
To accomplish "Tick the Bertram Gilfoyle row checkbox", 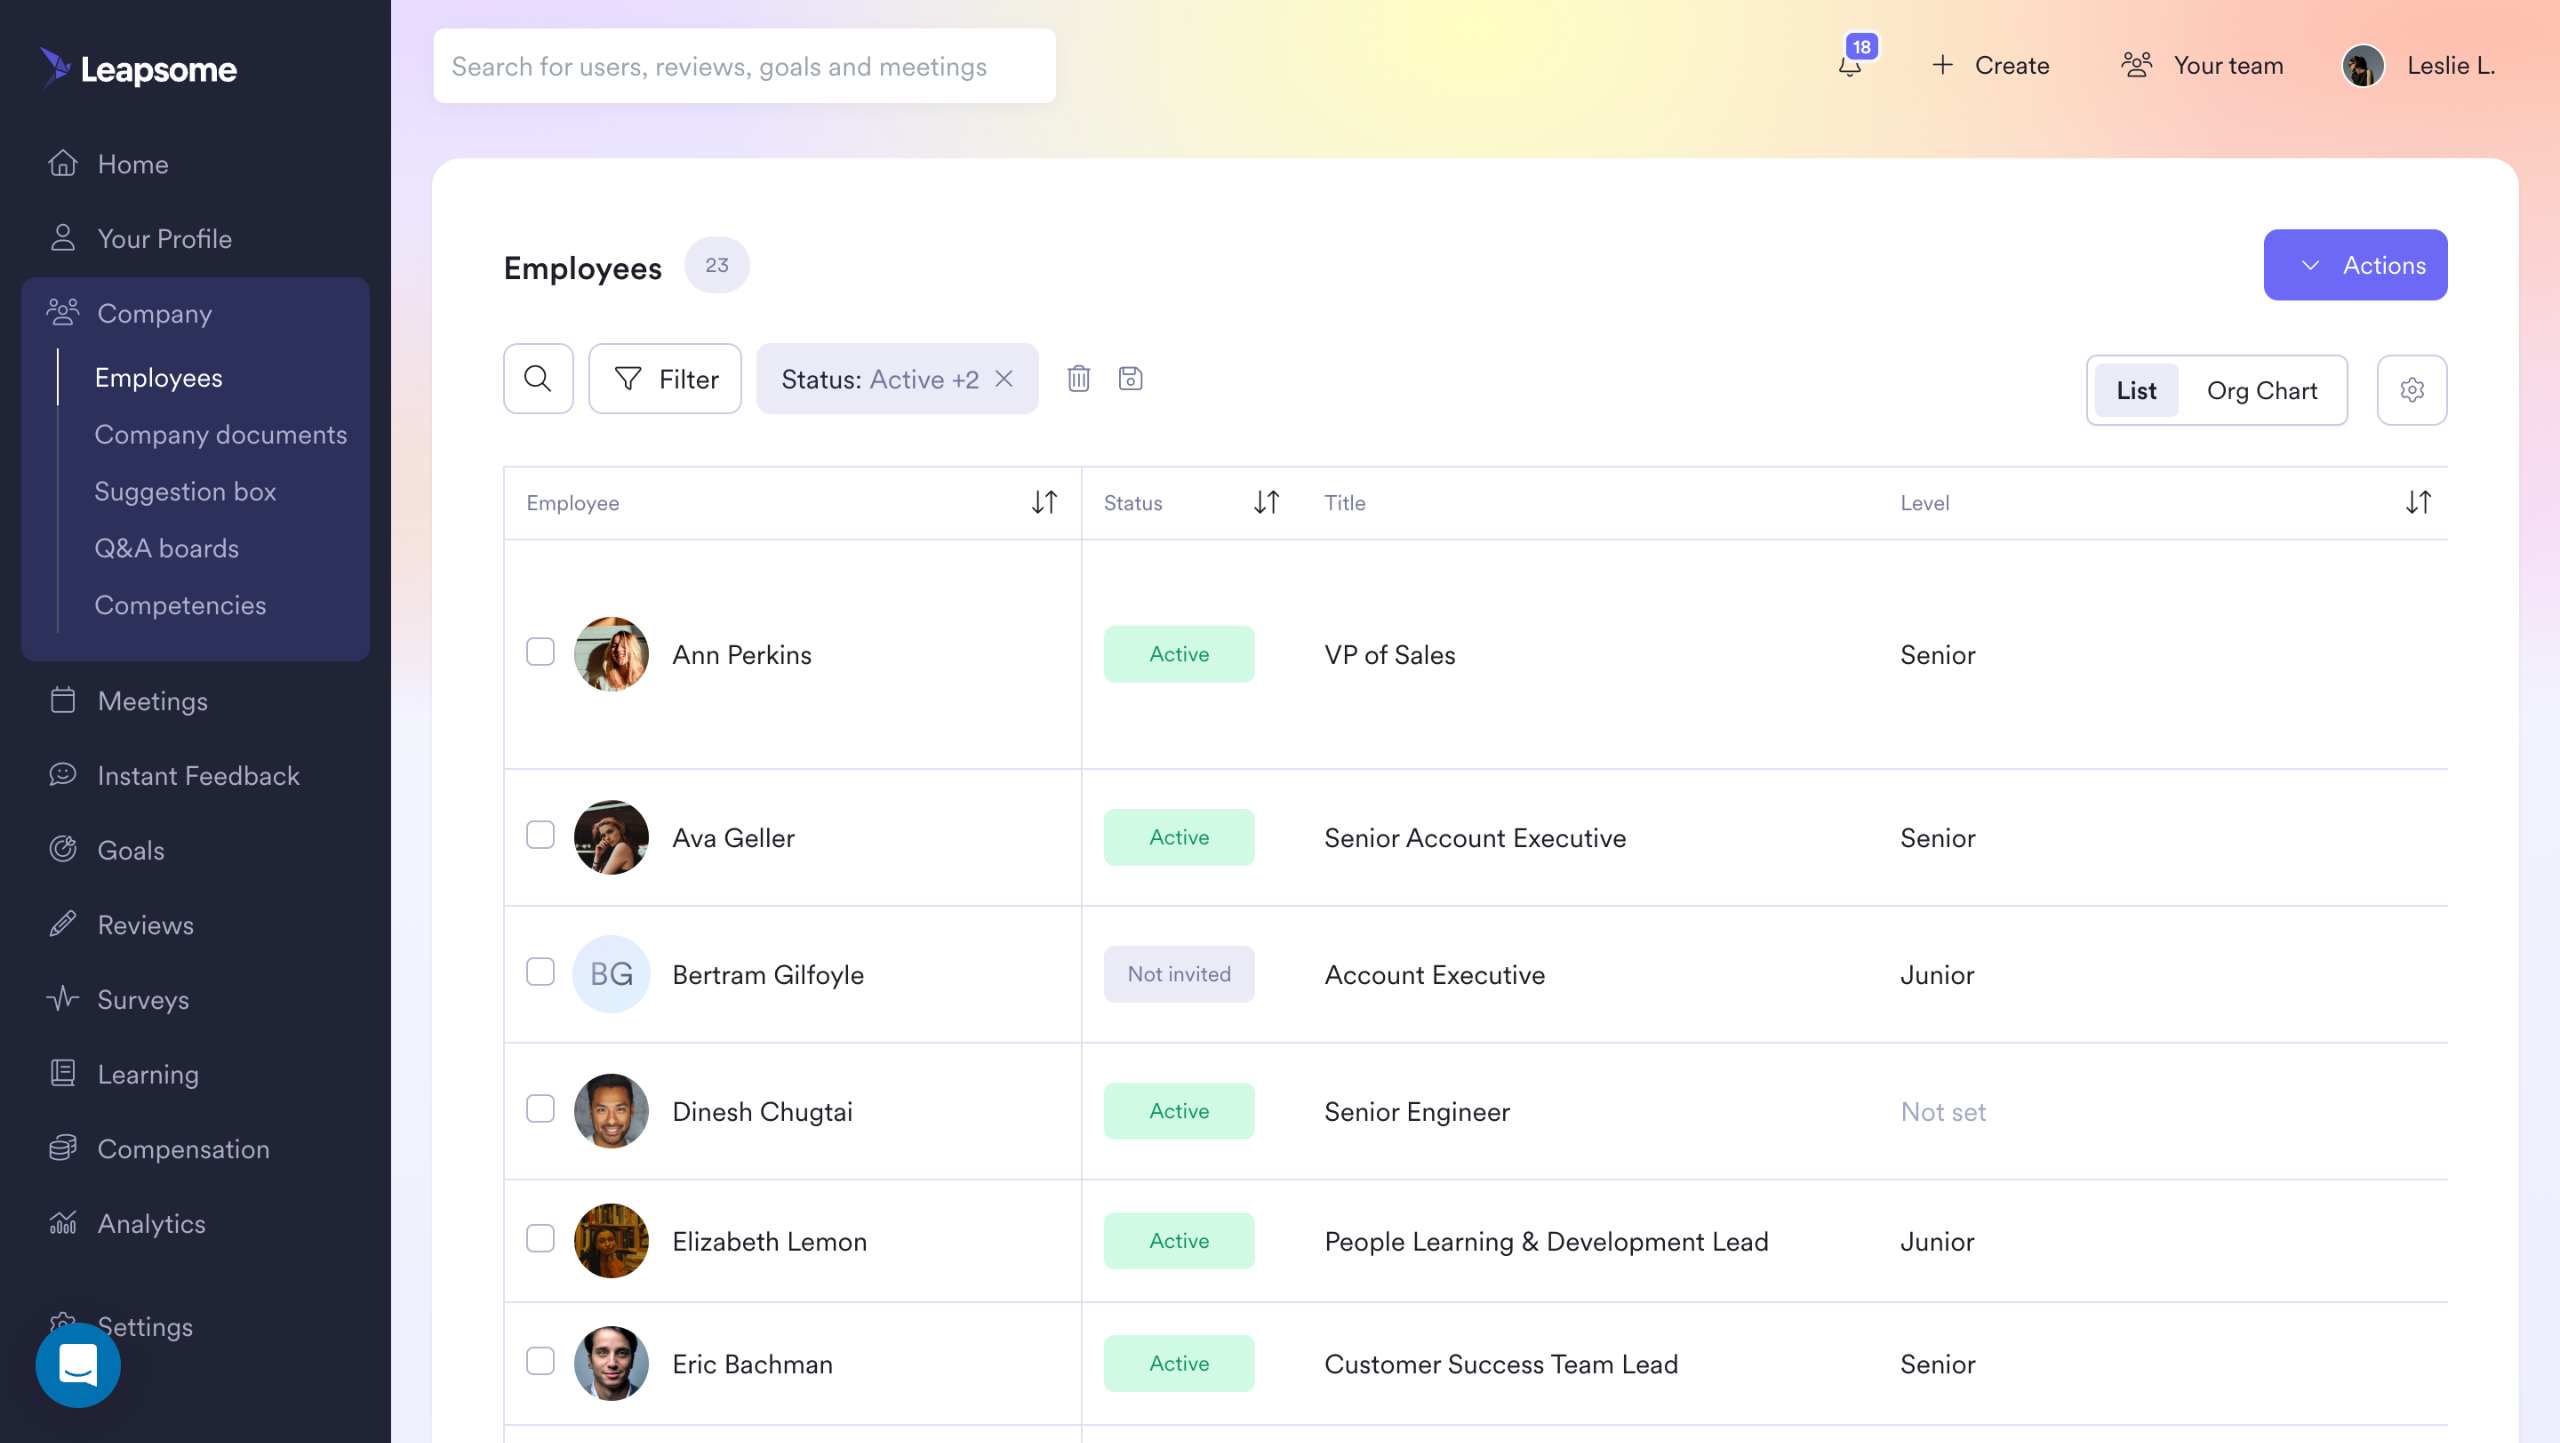I will (x=540, y=972).
